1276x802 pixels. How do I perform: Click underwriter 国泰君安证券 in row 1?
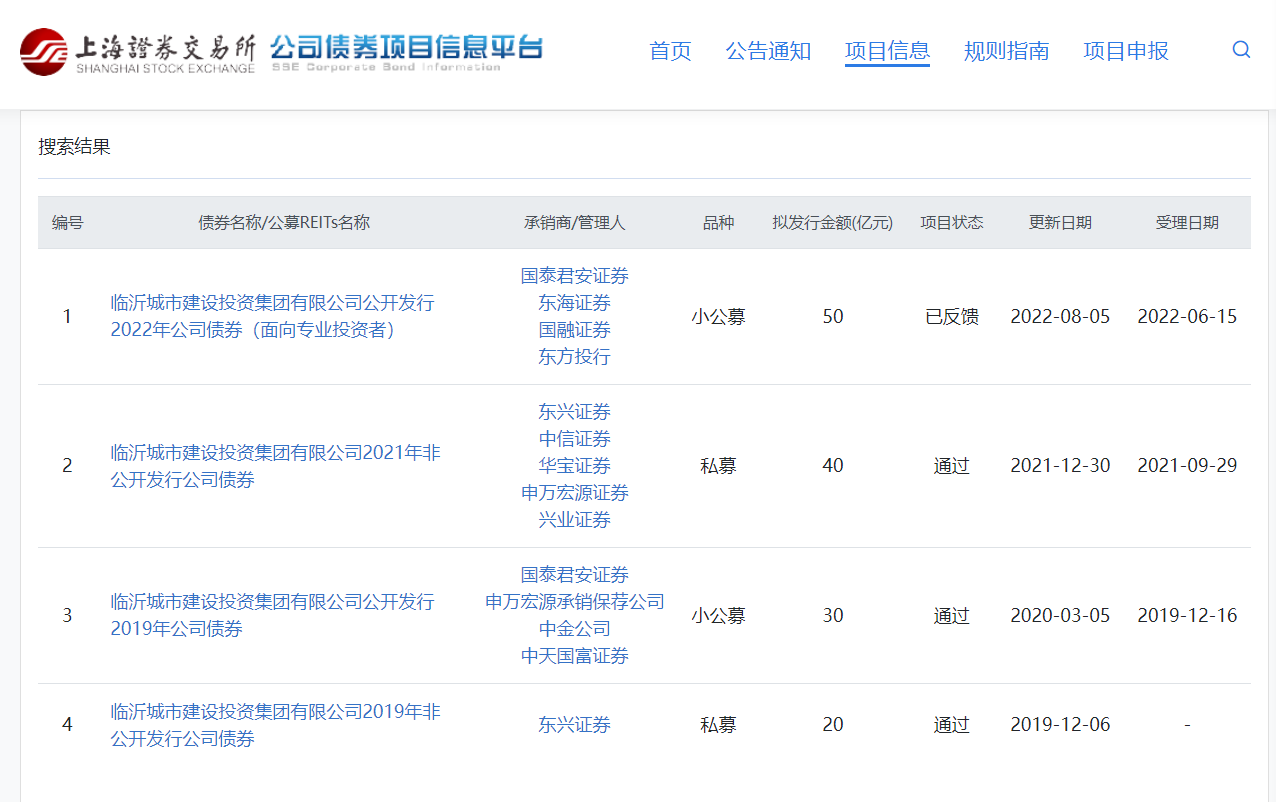point(574,276)
